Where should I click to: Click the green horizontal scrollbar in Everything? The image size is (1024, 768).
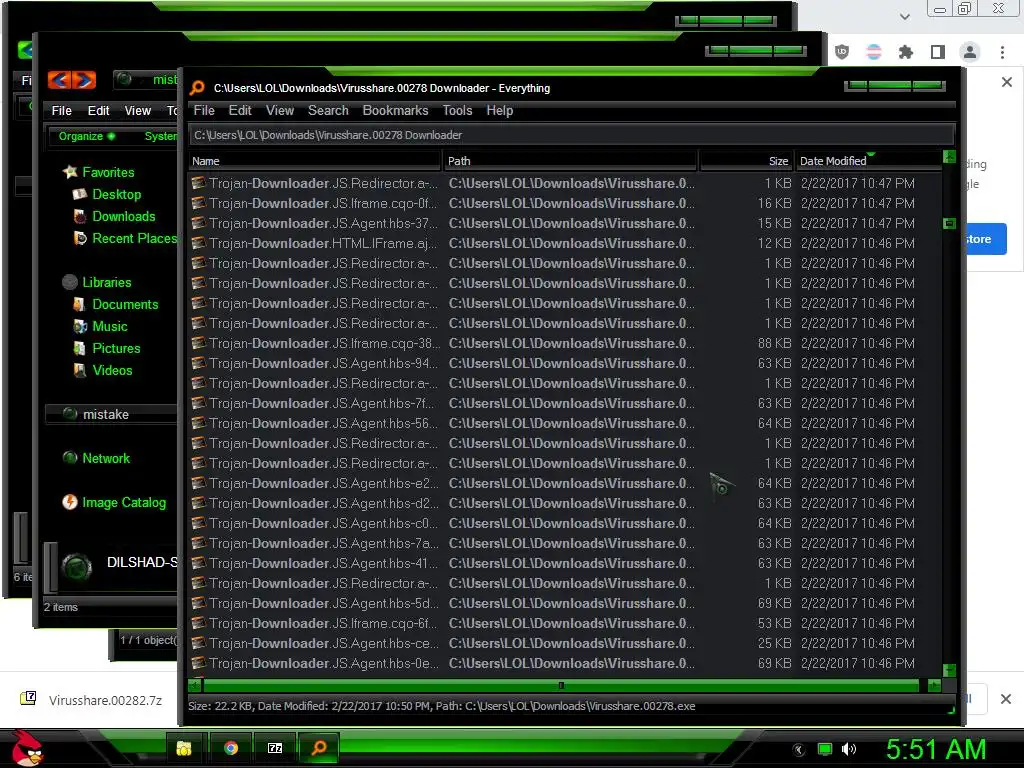coord(561,685)
